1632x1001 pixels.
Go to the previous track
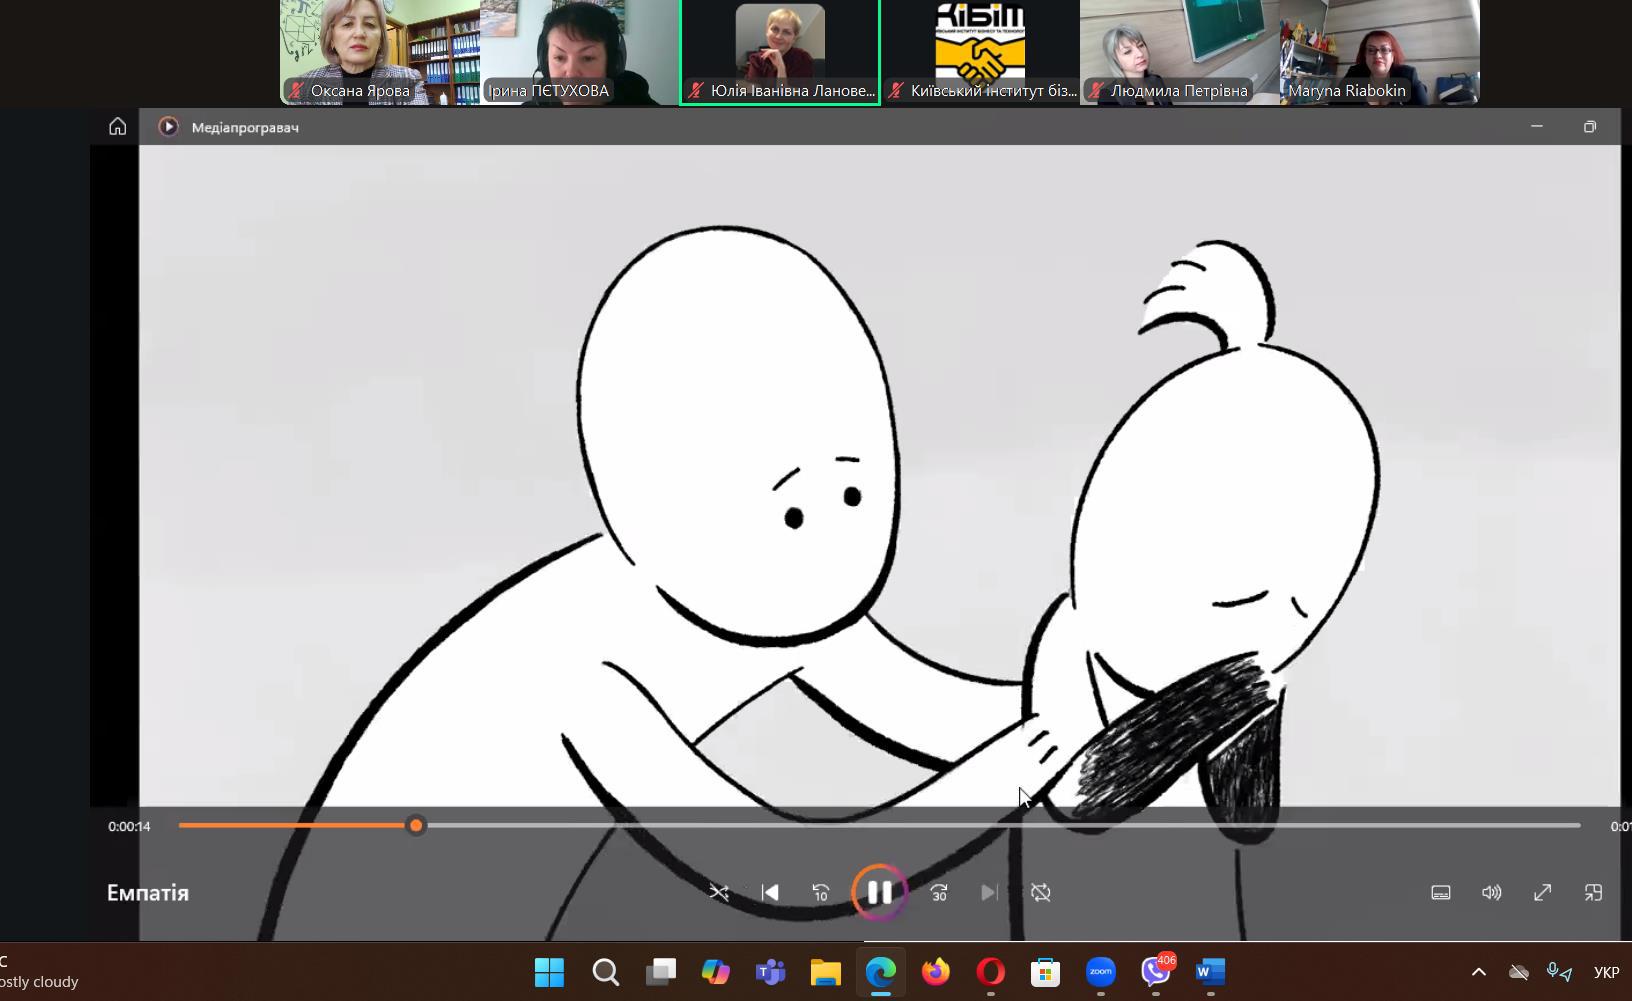pyautogui.click(x=770, y=892)
